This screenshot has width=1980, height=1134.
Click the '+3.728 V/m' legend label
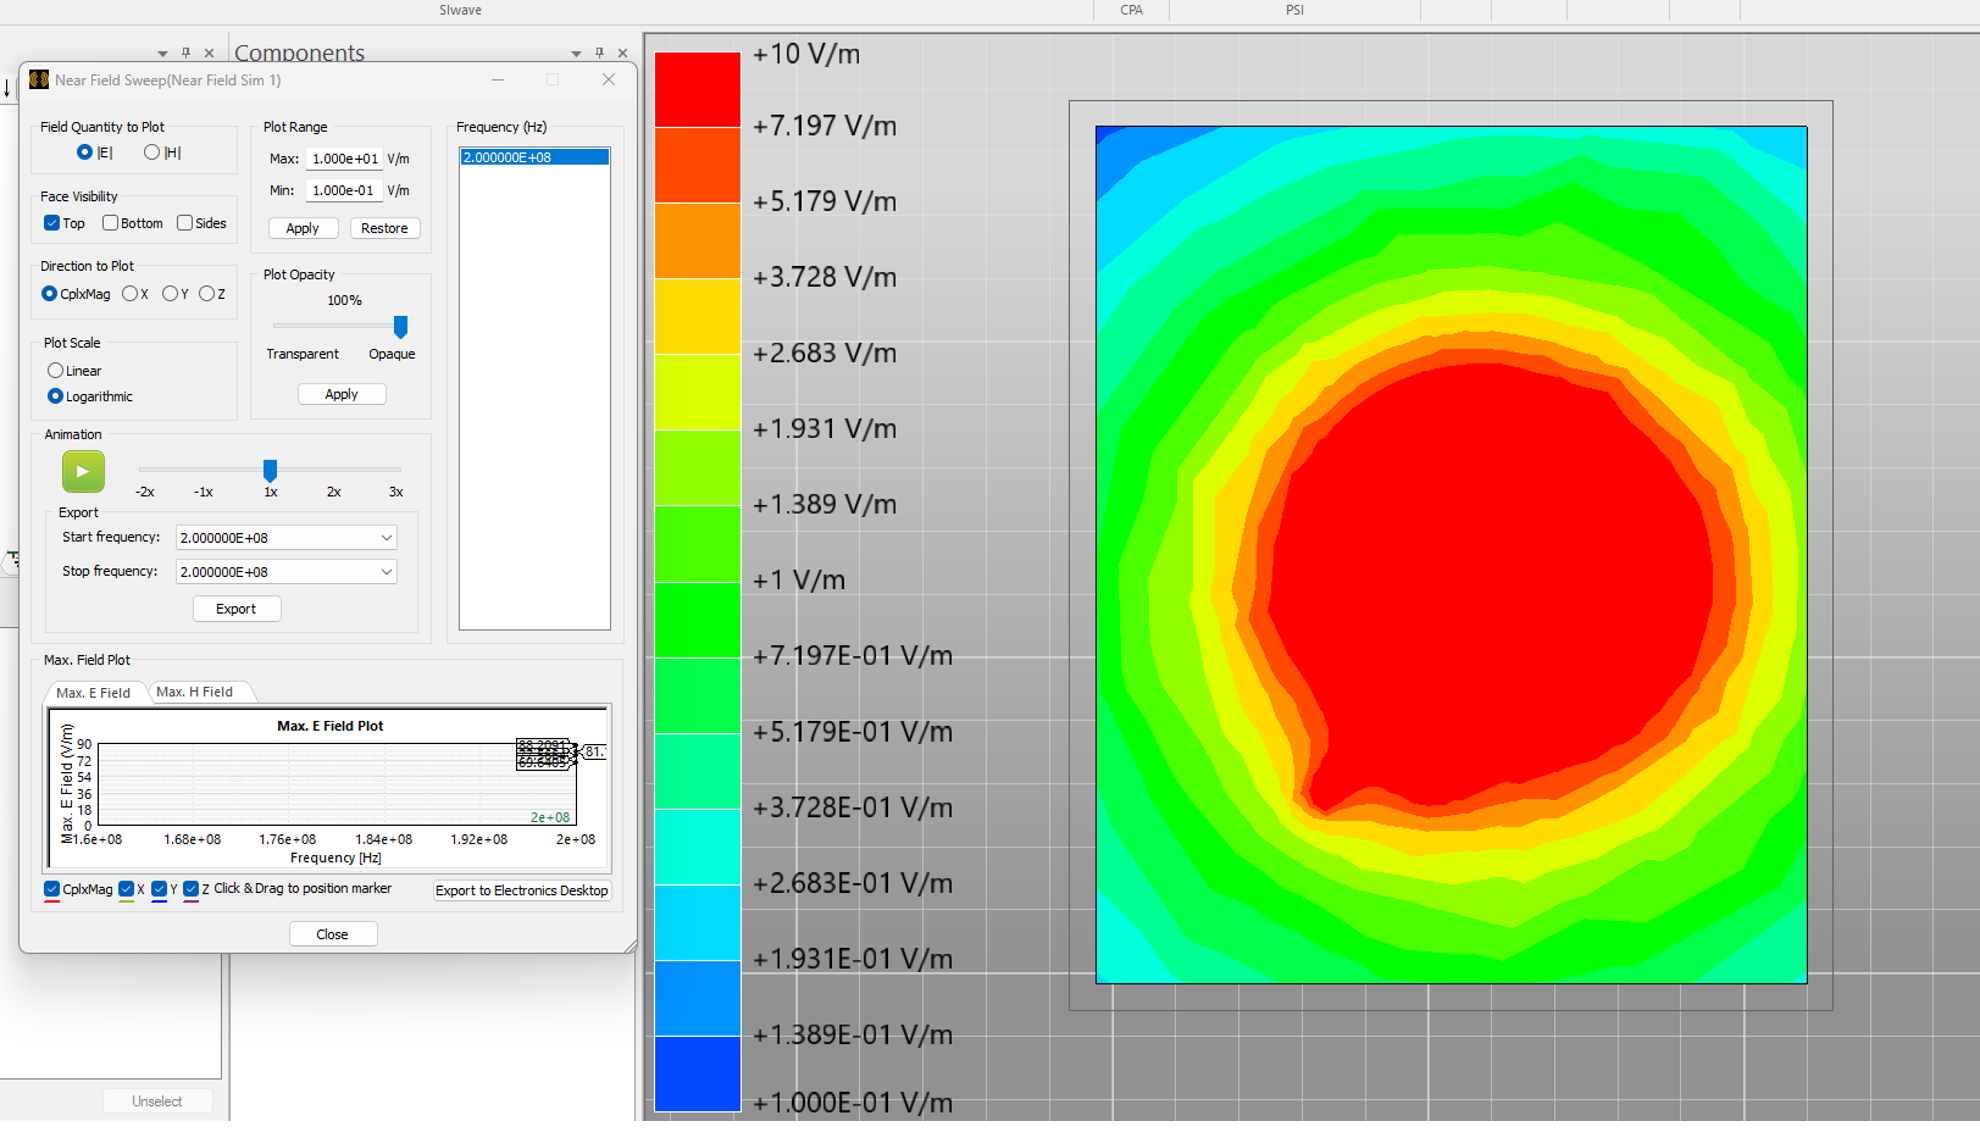coord(824,277)
